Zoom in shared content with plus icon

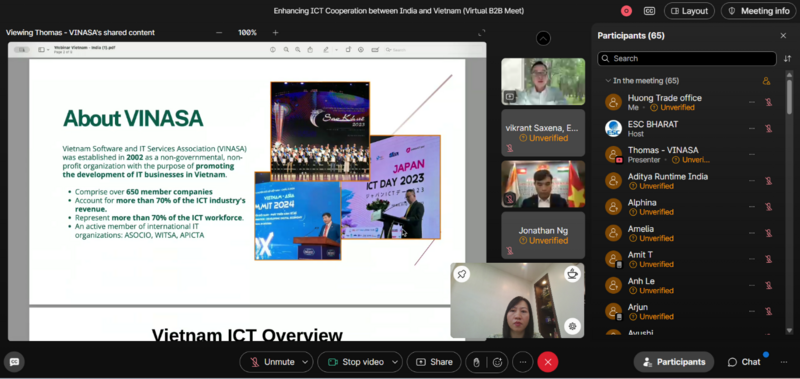point(276,33)
